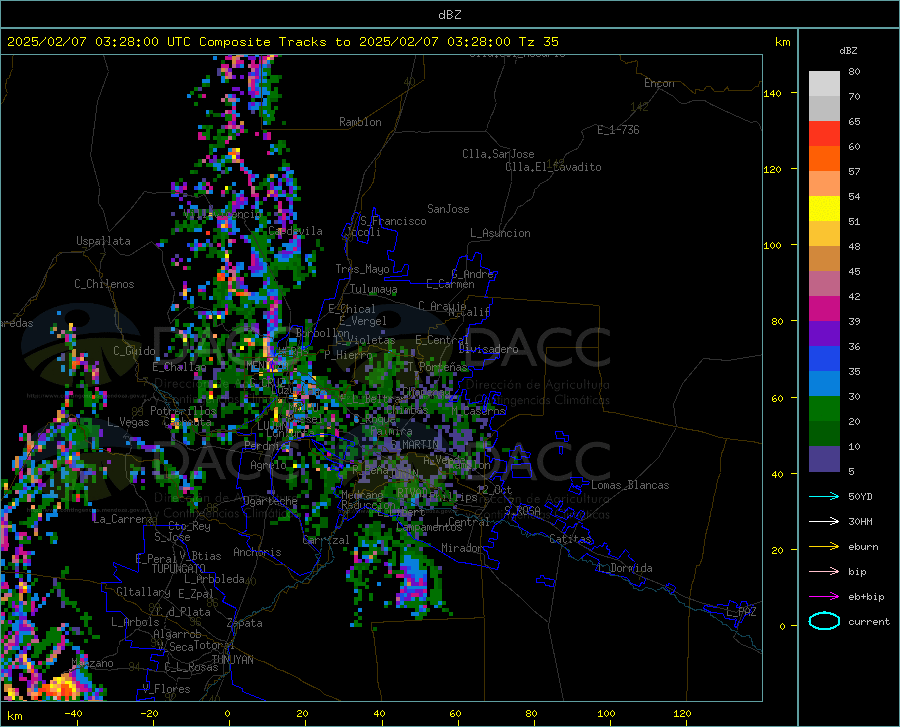Click the TUNUYAN map label
Image resolution: width=900 pixels, height=727 pixels.
point(232,660)
